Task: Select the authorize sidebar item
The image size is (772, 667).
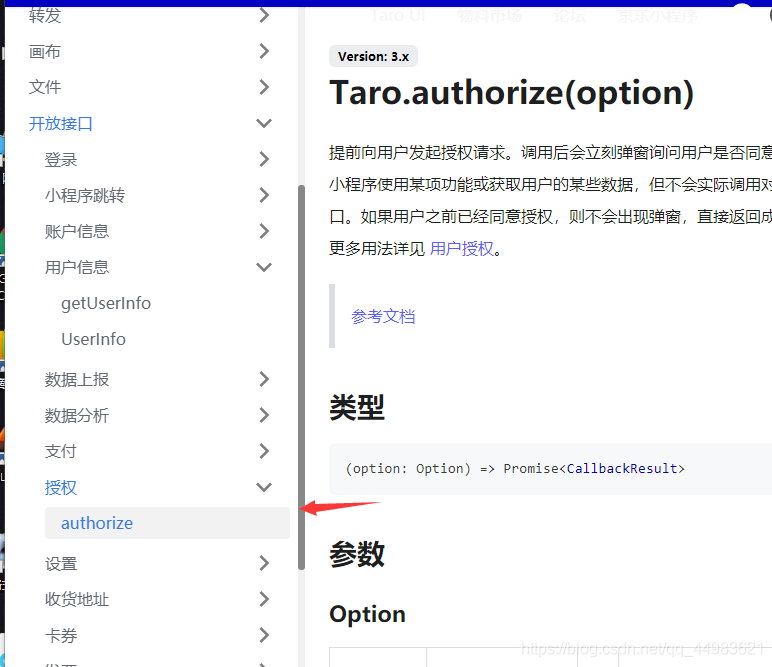Action: point(167,523)
